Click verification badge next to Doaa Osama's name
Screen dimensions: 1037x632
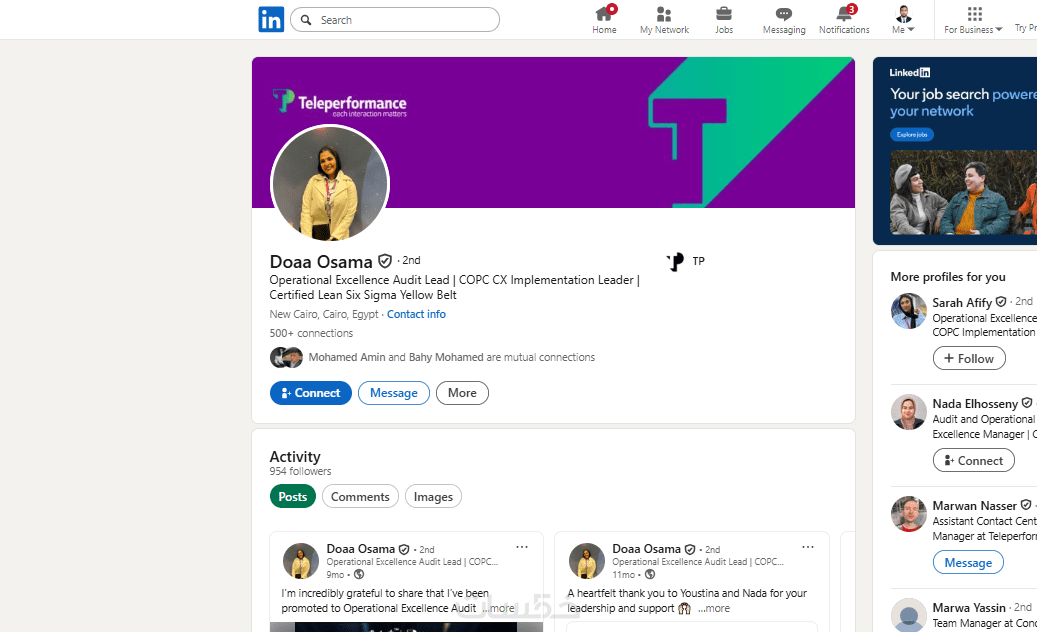(x=385, y=261)
